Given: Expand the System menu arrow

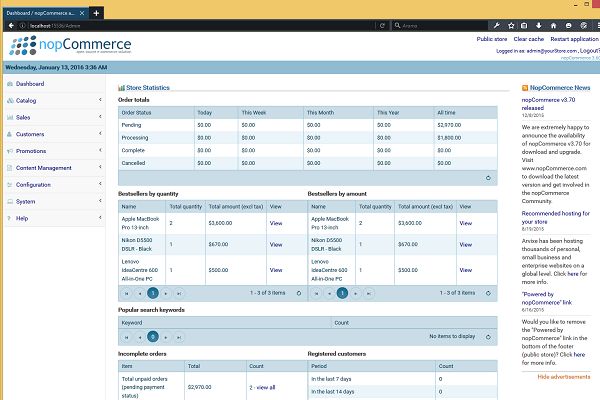Looking at the screenshot, I should [101, 201].
